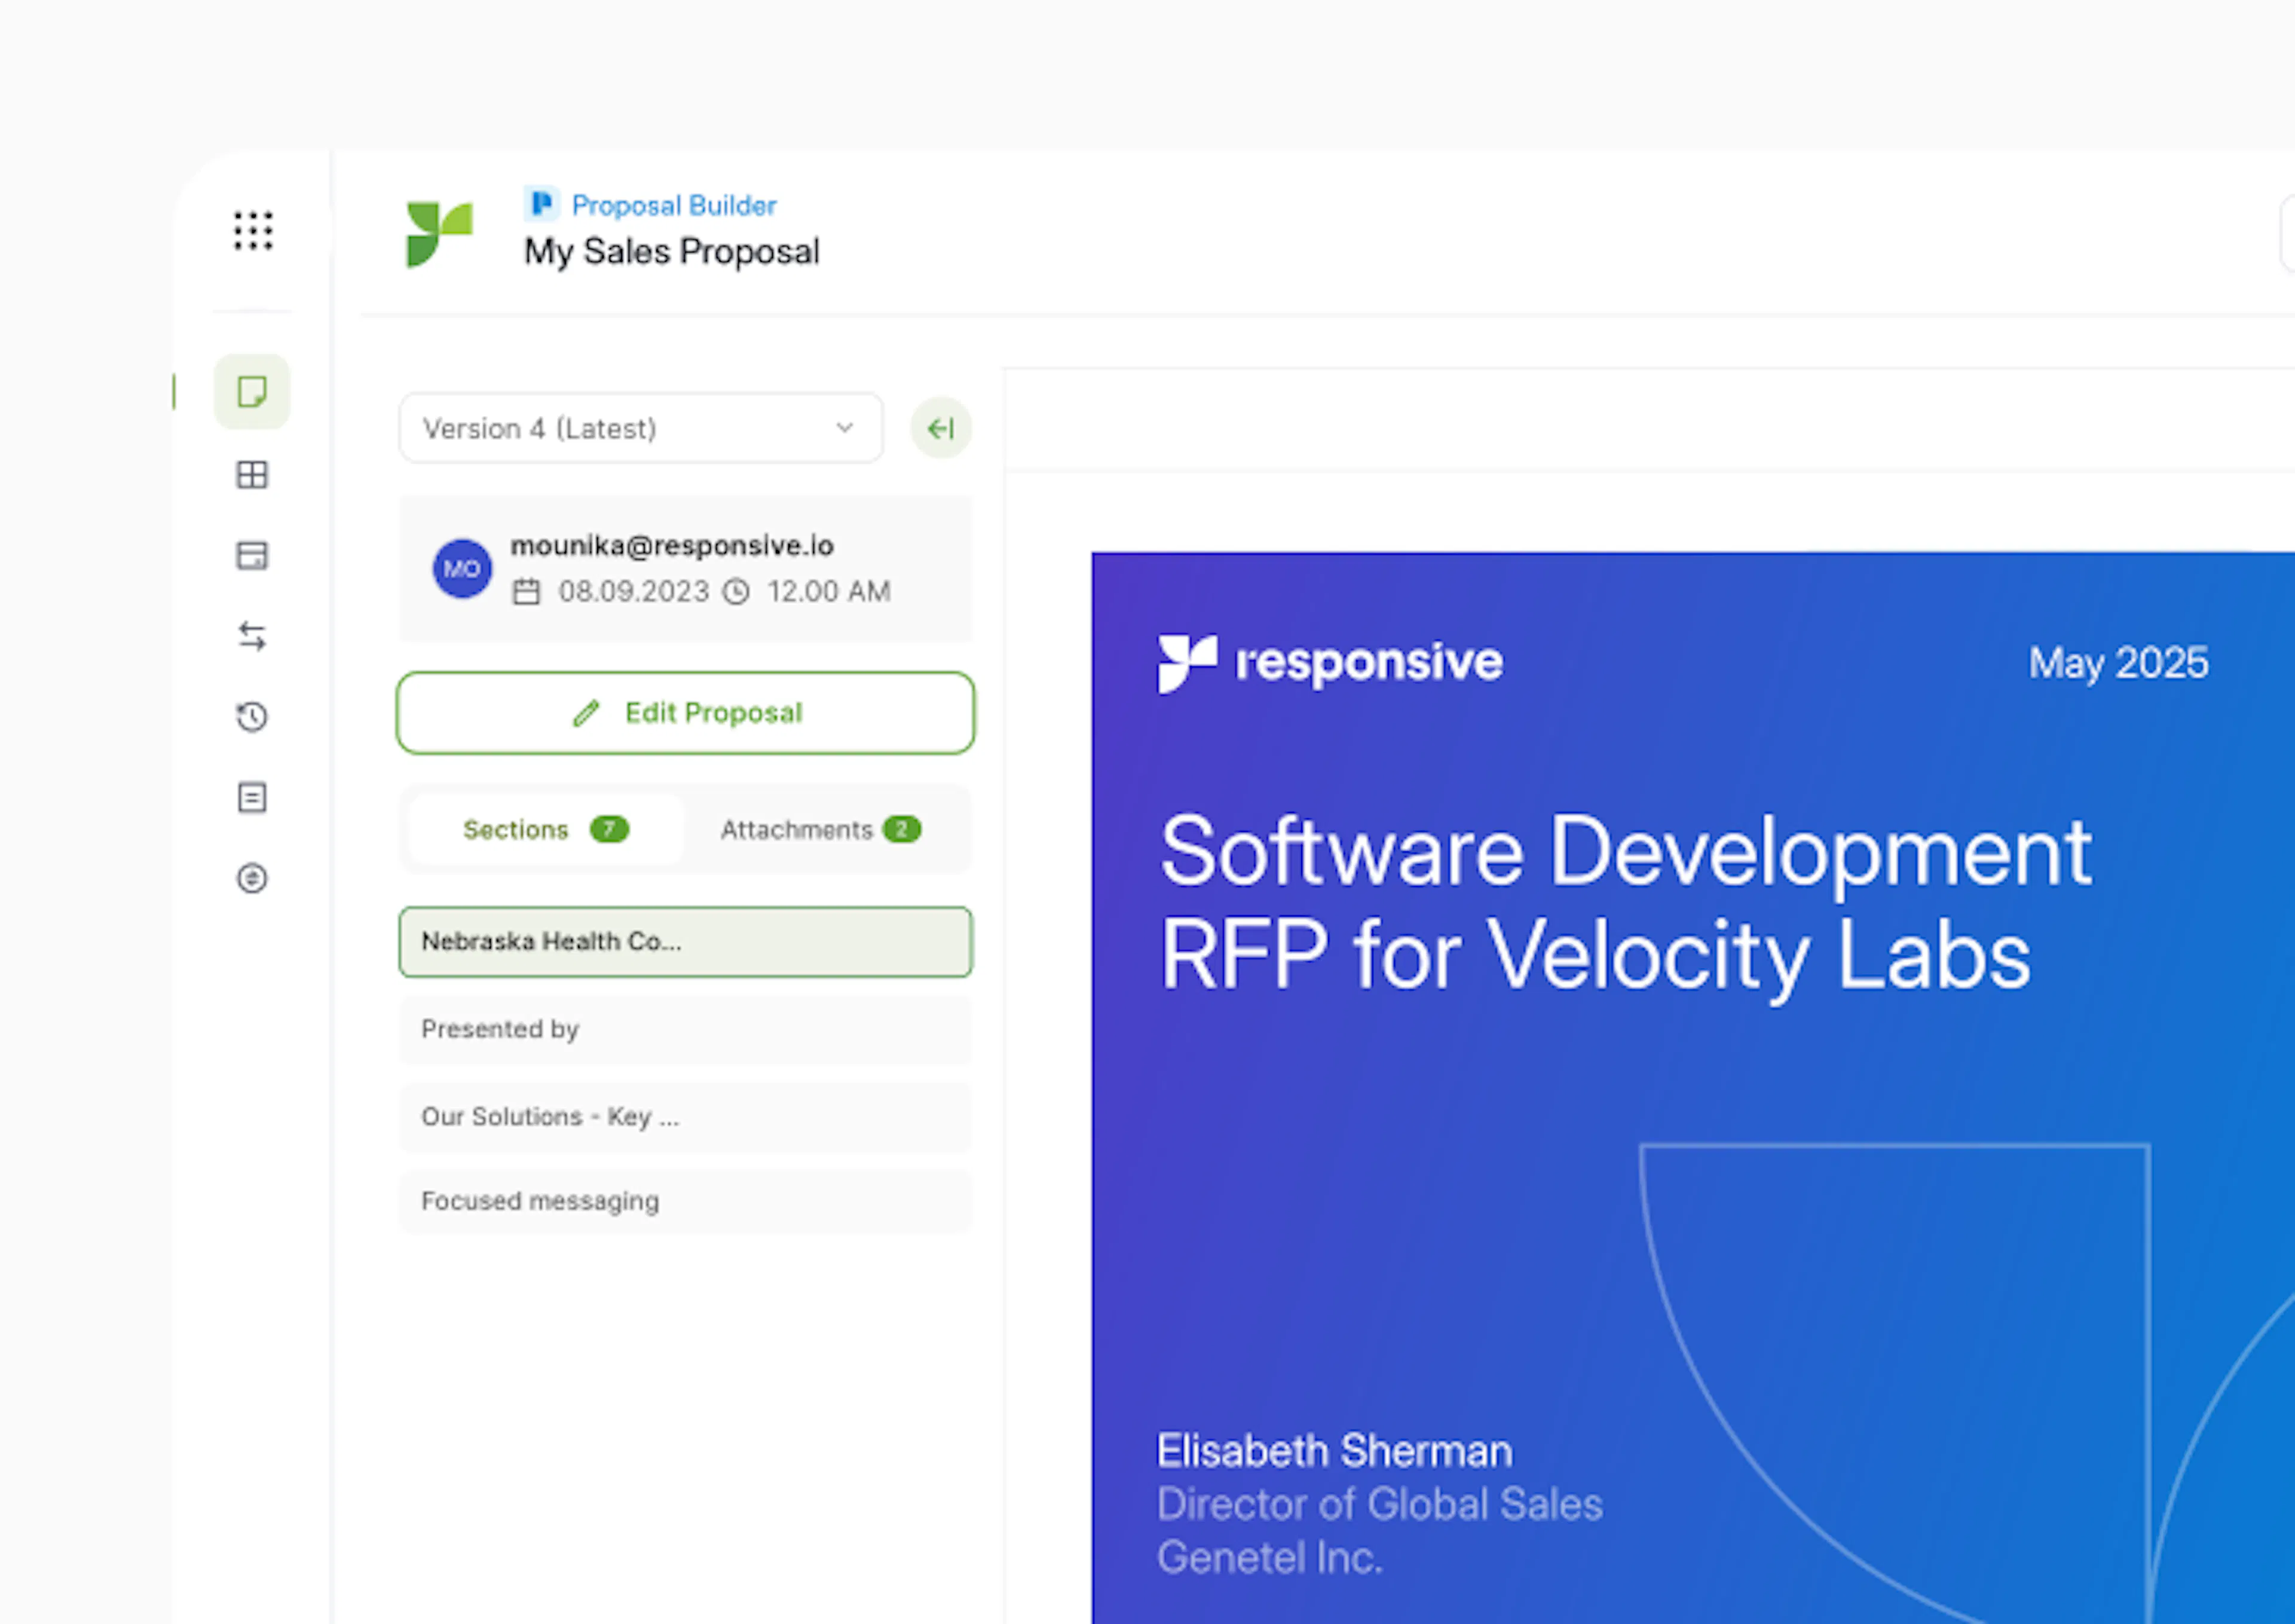Viewport: 2295px width, 1624px height.
Task: Select the Sections tab
Action: point(543,829)
